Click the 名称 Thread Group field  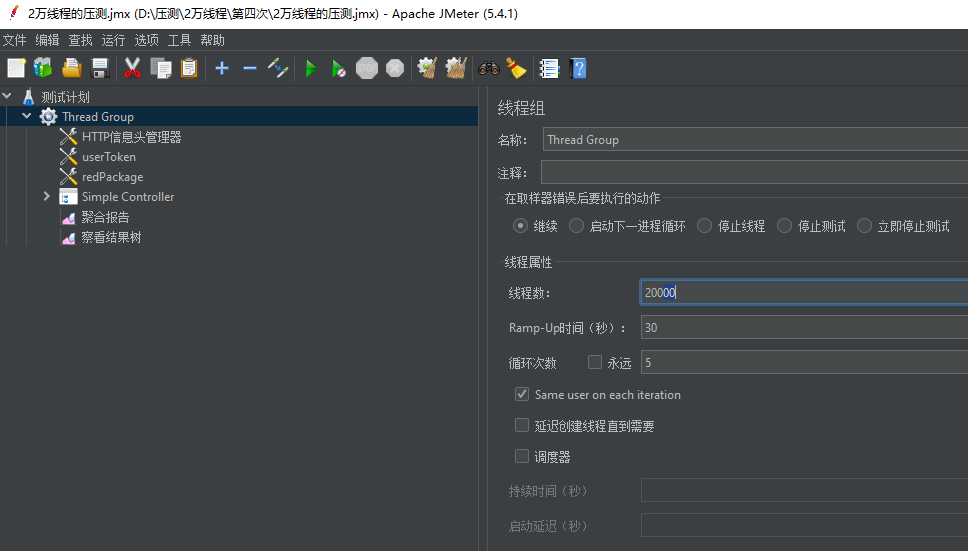[x=755, y=139]
